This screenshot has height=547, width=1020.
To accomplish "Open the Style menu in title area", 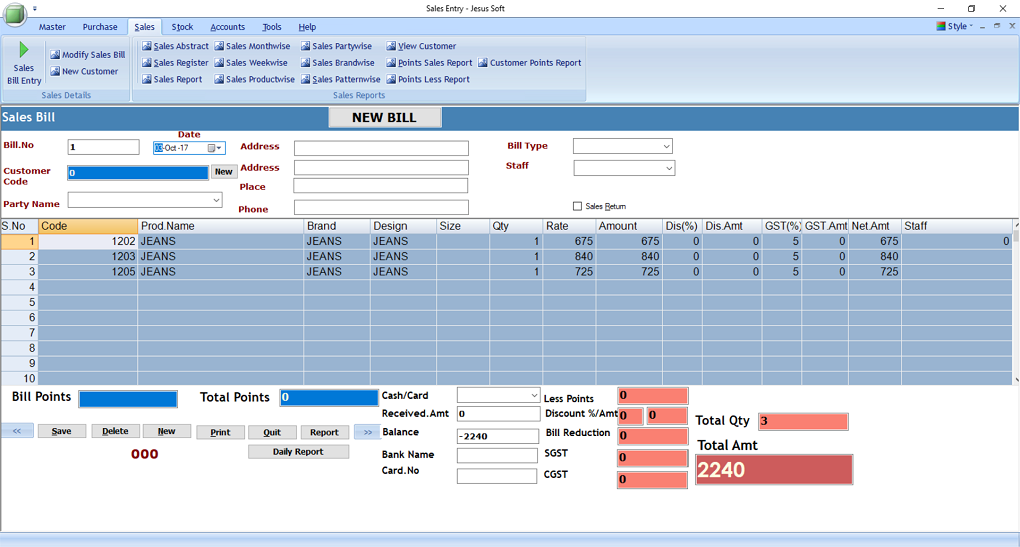I will pos(957,26).
